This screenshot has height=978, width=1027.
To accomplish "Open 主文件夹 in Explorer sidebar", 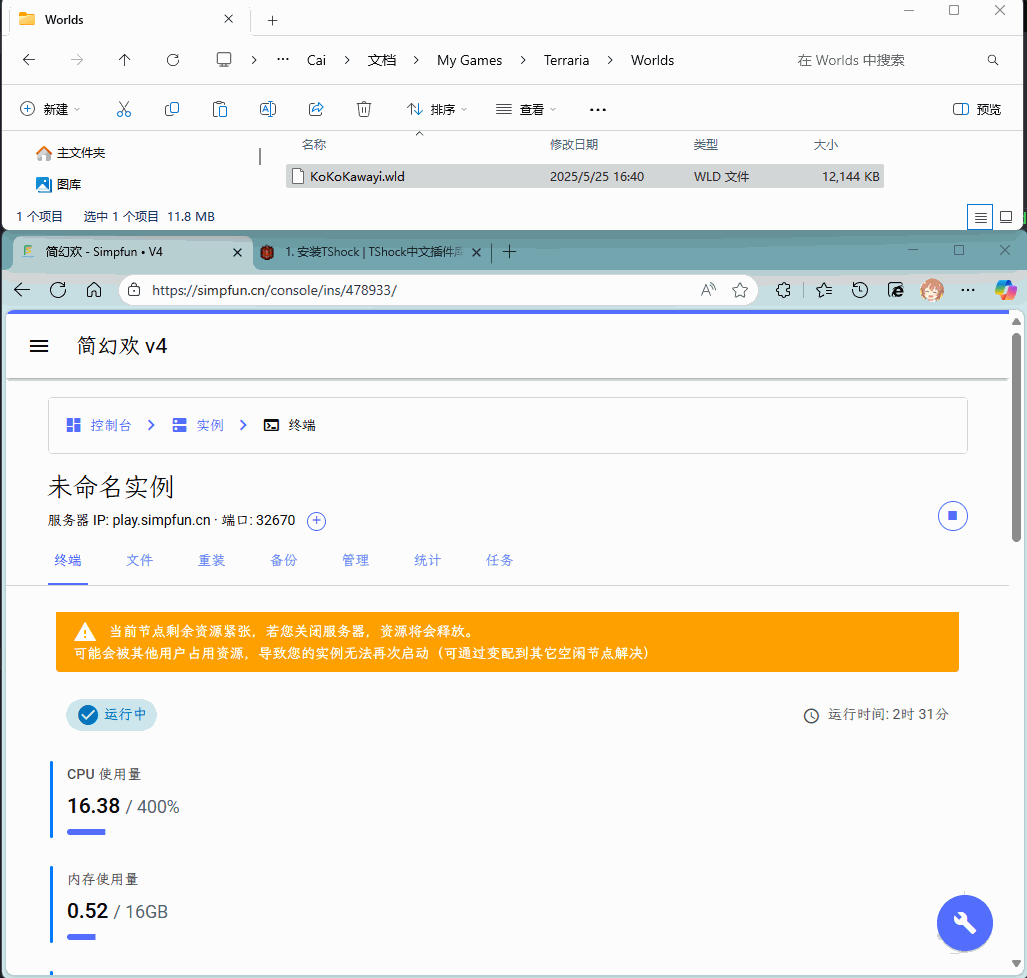I will click(71, 153).
